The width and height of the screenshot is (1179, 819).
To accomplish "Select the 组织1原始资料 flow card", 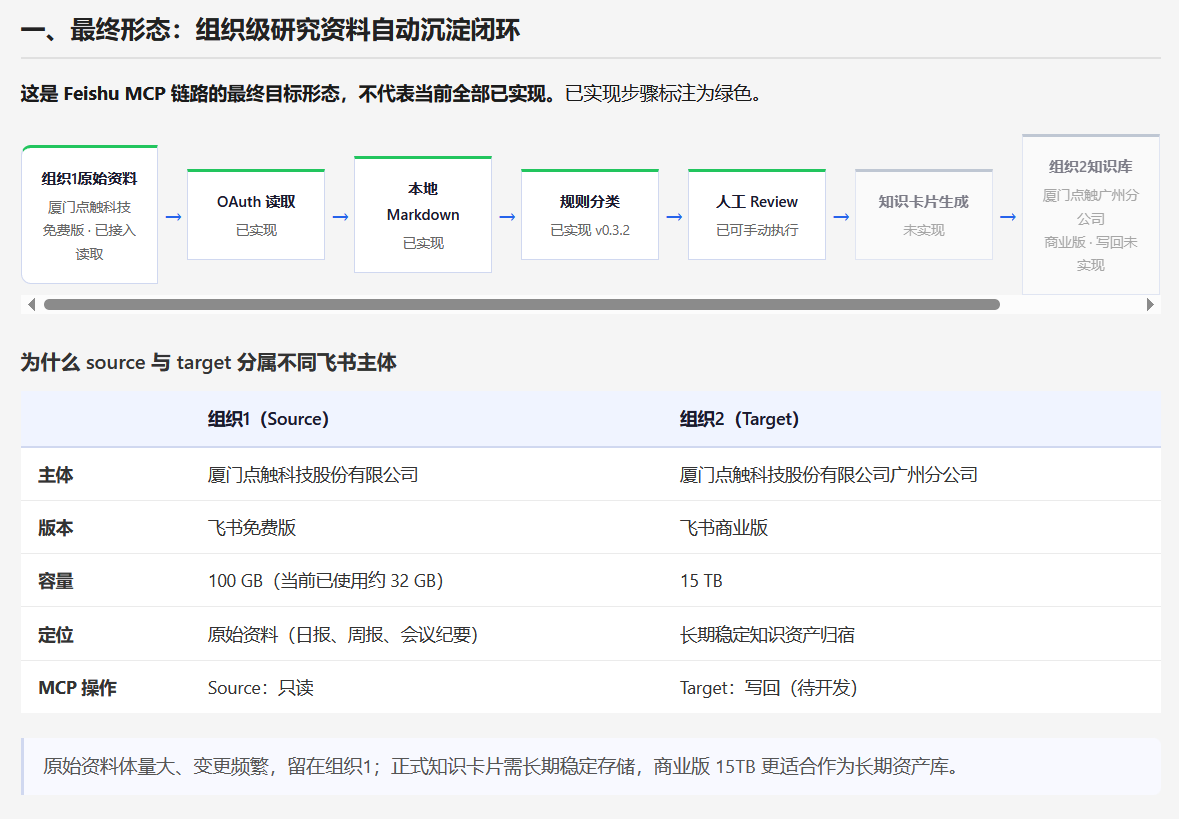I will click(x=89, y=214).
